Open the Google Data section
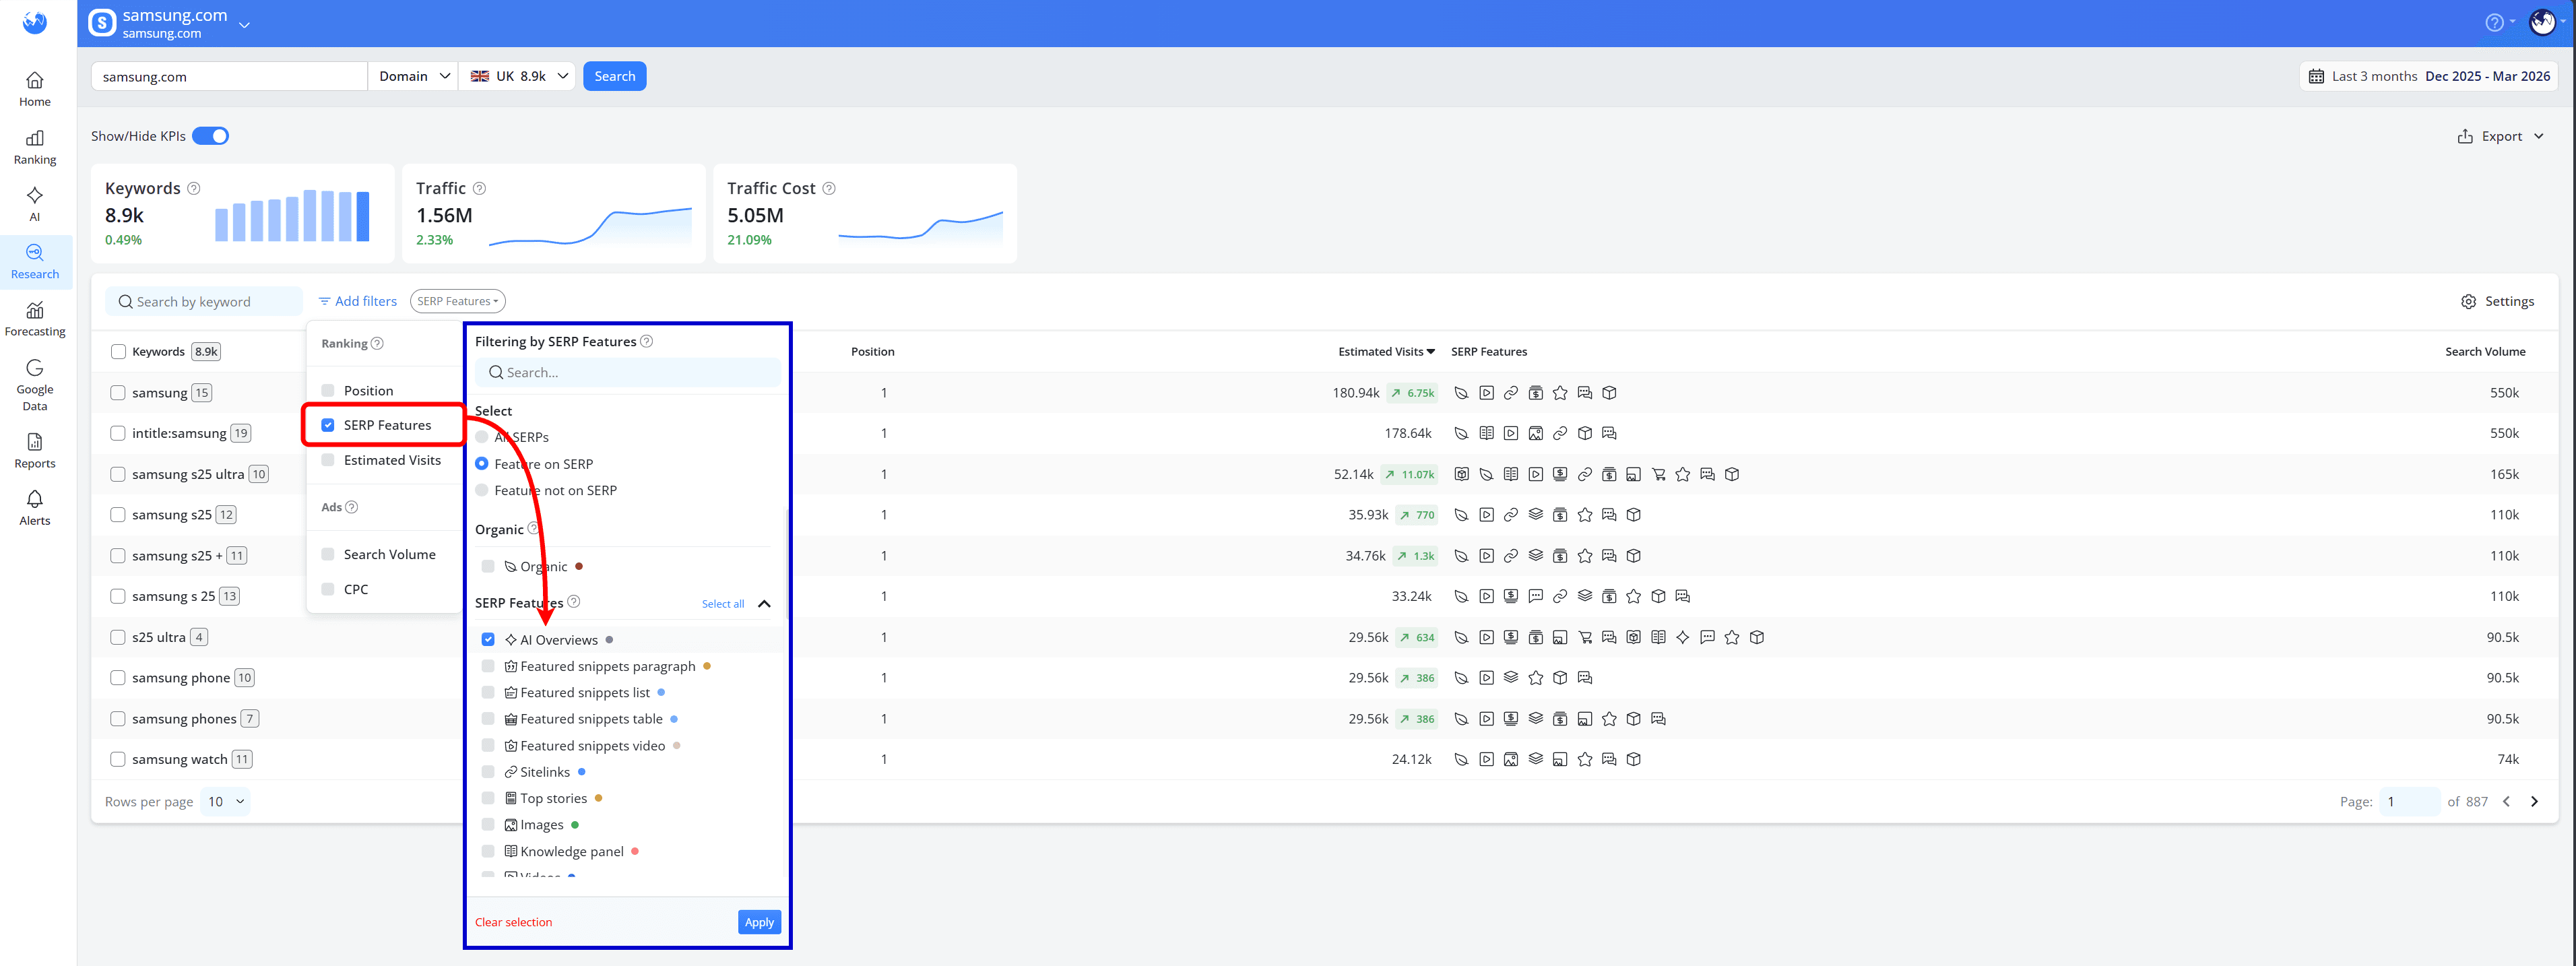Image resolution: width=2576 pixels, height=966 pixels. click(35, 386)
